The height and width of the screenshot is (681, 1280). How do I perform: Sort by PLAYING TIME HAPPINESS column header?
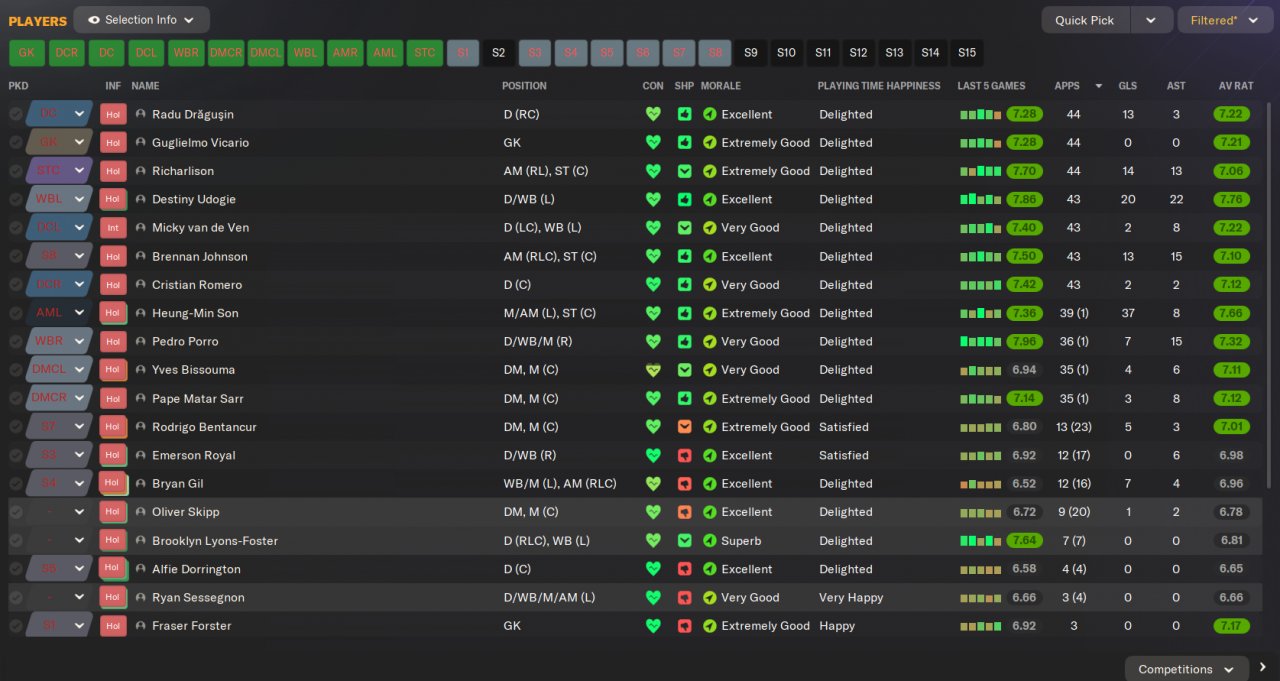click(x=879, y=86)
